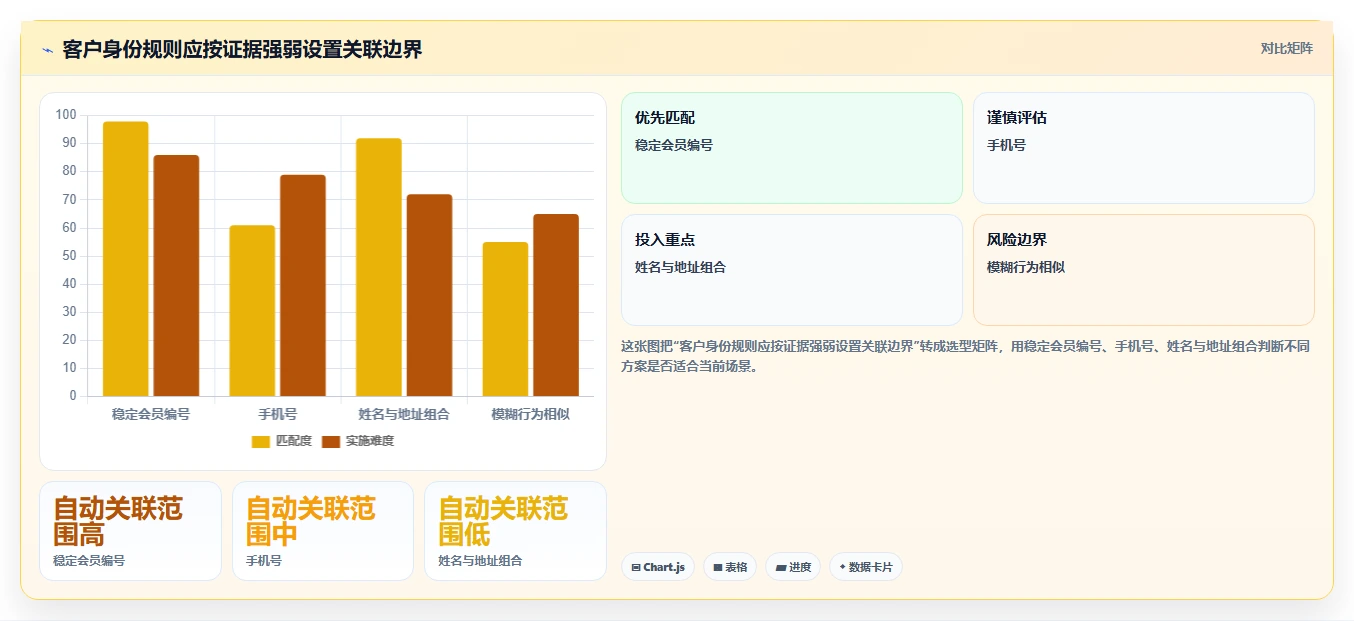Viewport: 1354px width, 621px height.
Task: Click the yellow bar for 稳定会员编号
Action: [126, 259]
